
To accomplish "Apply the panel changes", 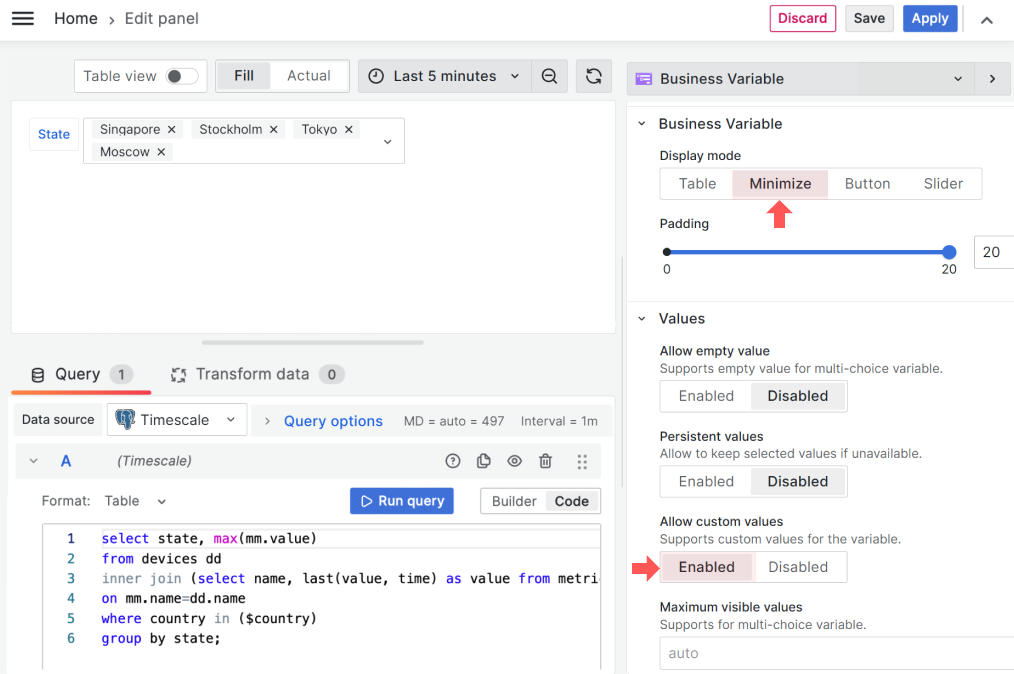I will click(929, 18).
